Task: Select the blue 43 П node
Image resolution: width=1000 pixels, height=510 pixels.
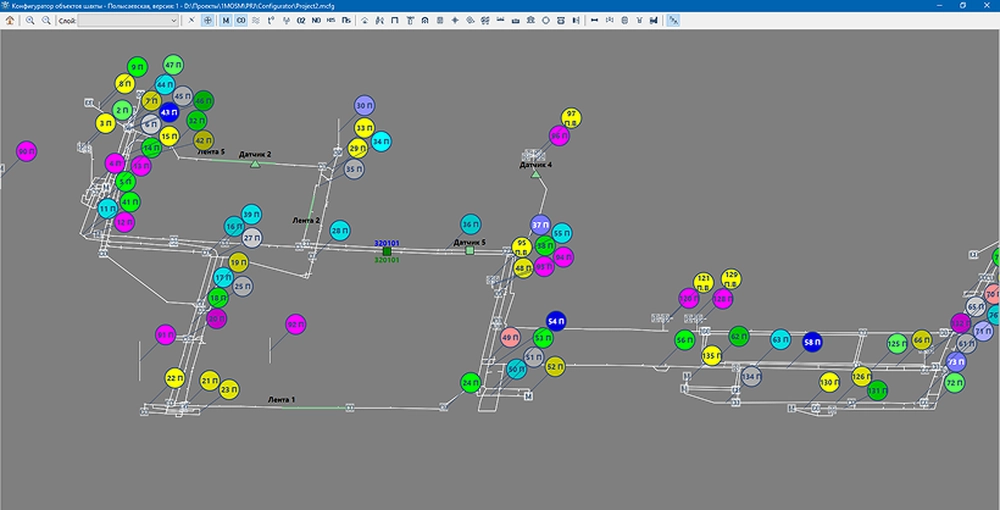Action: click(x=168, y=112)
